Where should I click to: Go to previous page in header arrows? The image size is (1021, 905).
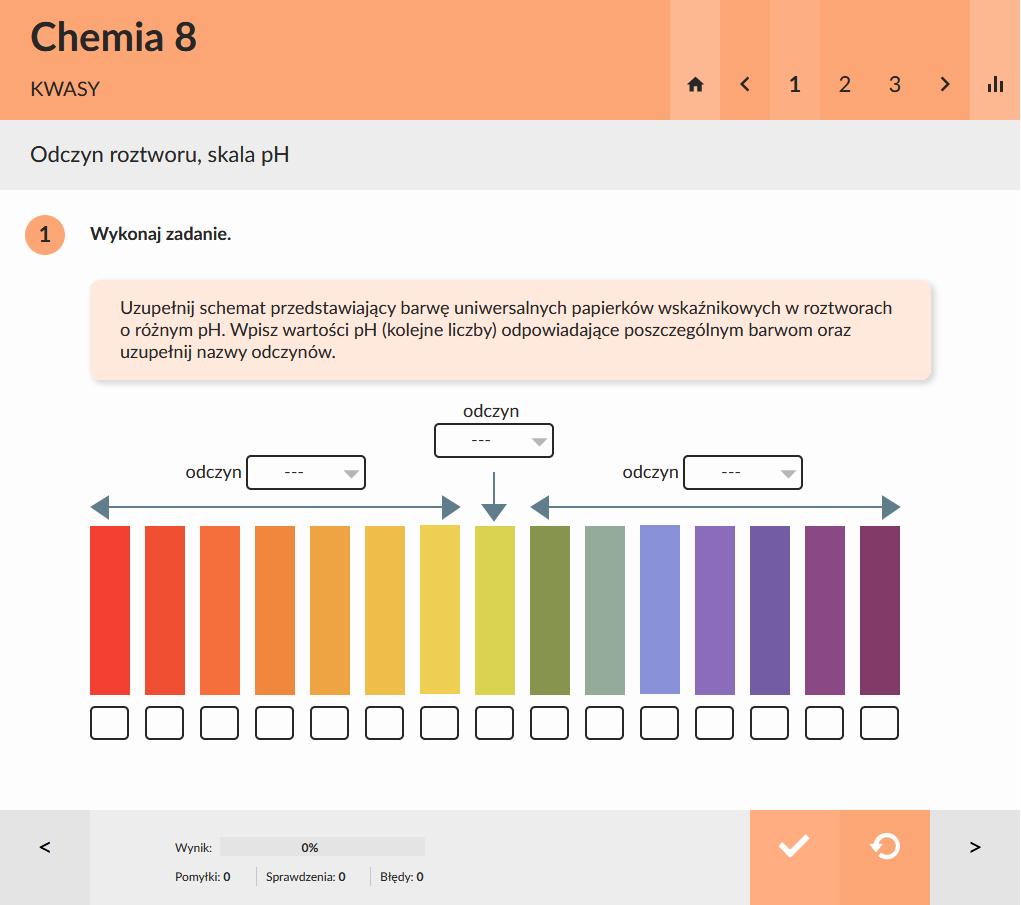(745, 85)
